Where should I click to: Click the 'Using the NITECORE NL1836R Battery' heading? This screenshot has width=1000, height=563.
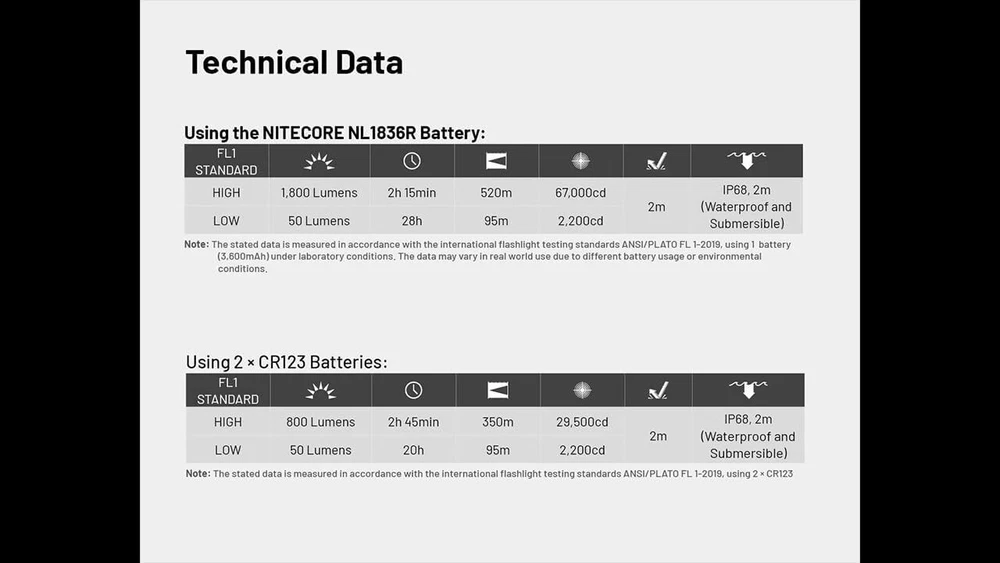(334, 132)
